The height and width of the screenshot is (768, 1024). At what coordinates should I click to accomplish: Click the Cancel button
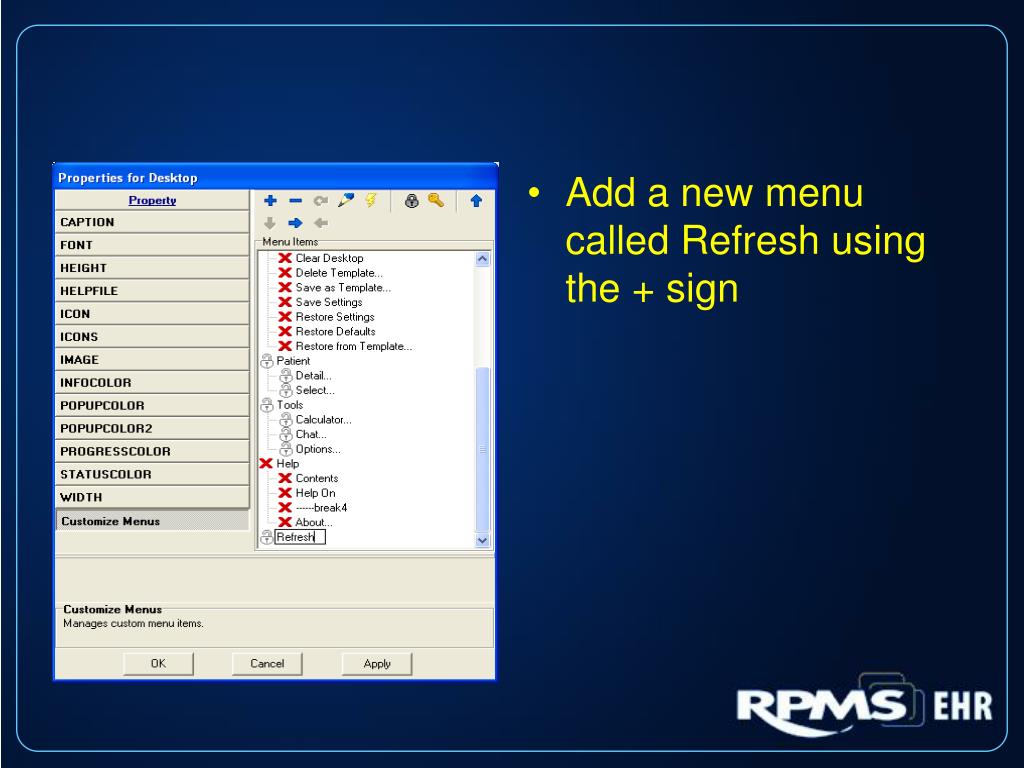267,664
